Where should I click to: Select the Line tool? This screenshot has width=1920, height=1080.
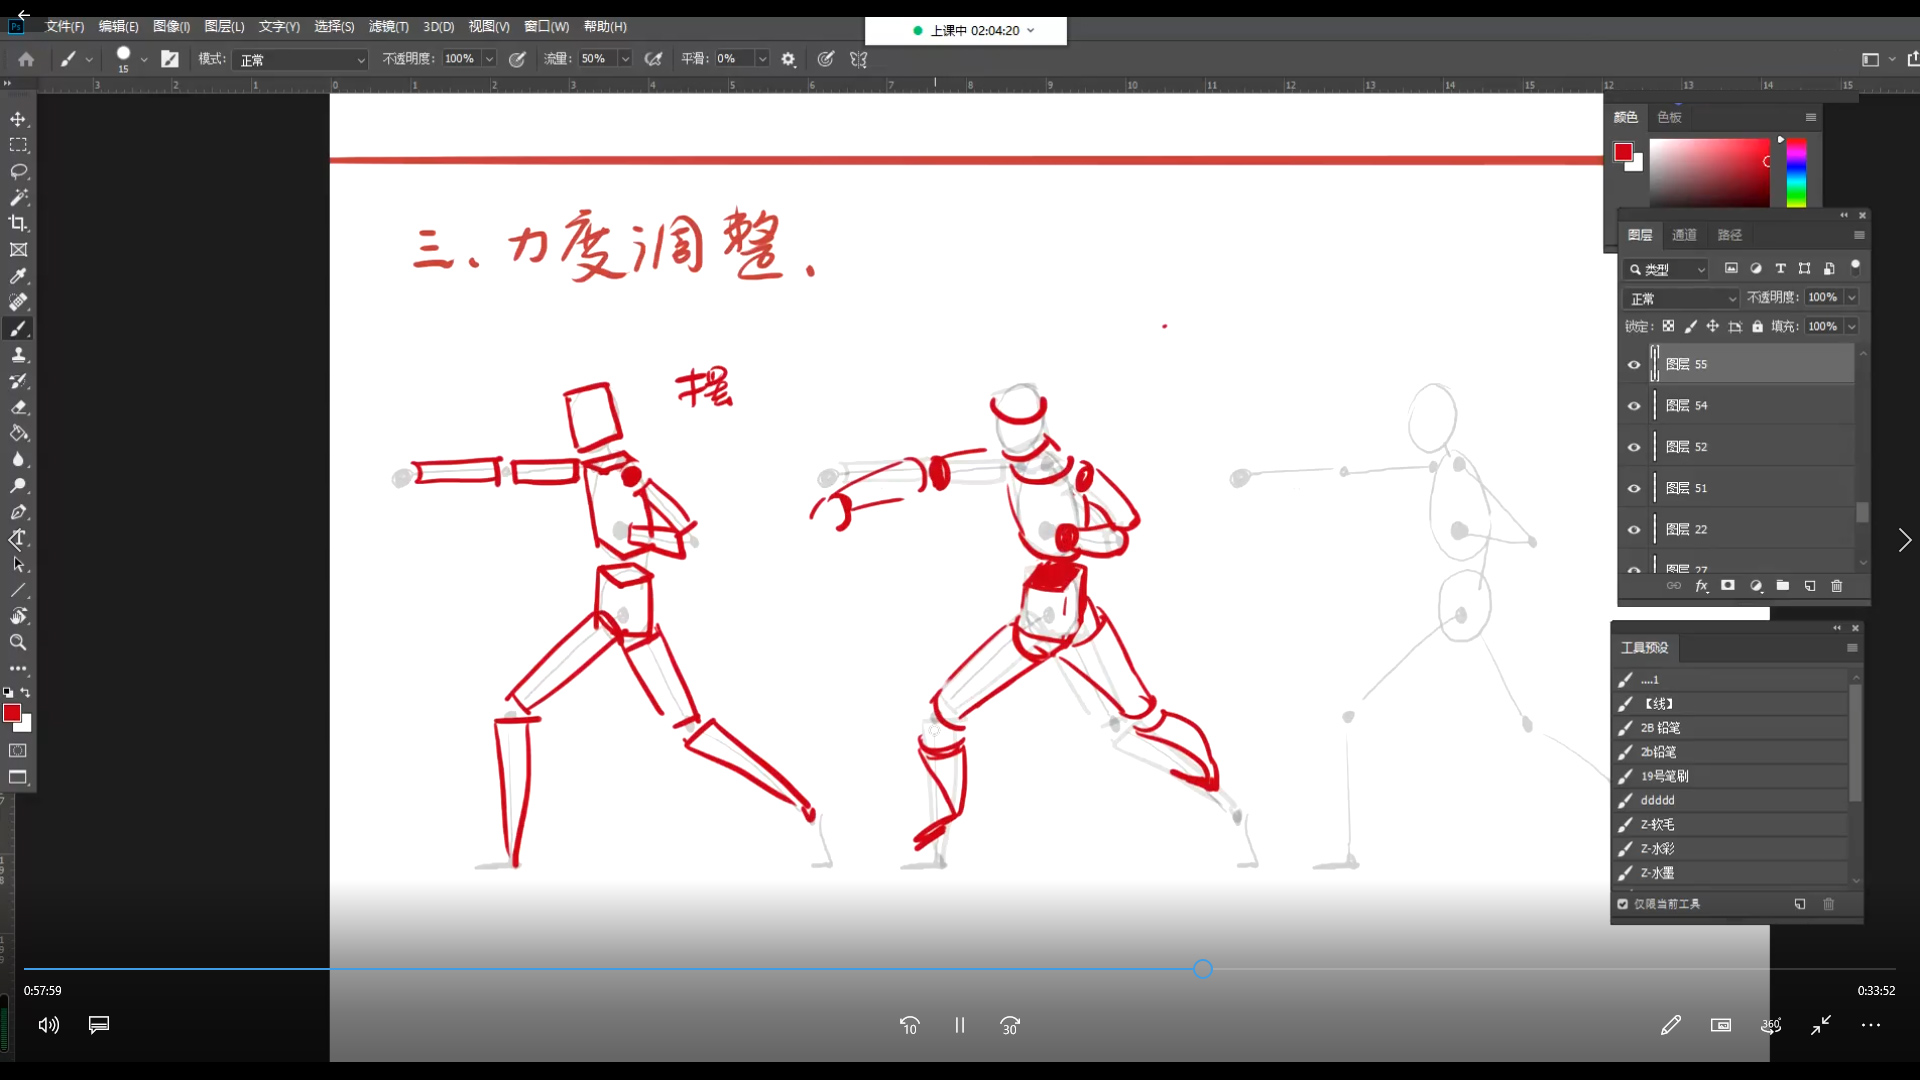tap(18, 590)
